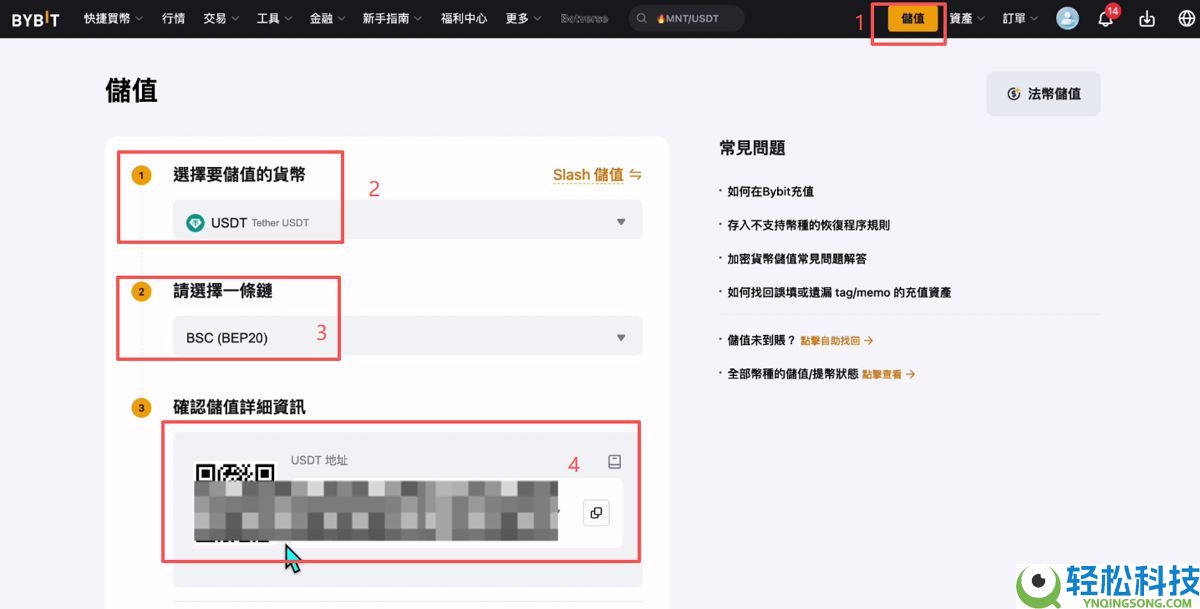Open the download app icon

pyautogui.click(x=1146, y=18)
